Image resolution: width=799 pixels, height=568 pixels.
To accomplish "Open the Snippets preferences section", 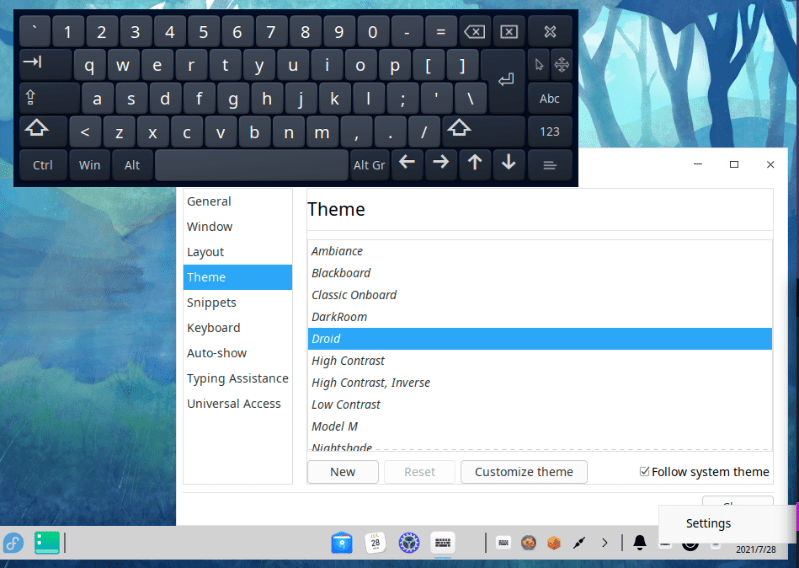I will 237,303.
